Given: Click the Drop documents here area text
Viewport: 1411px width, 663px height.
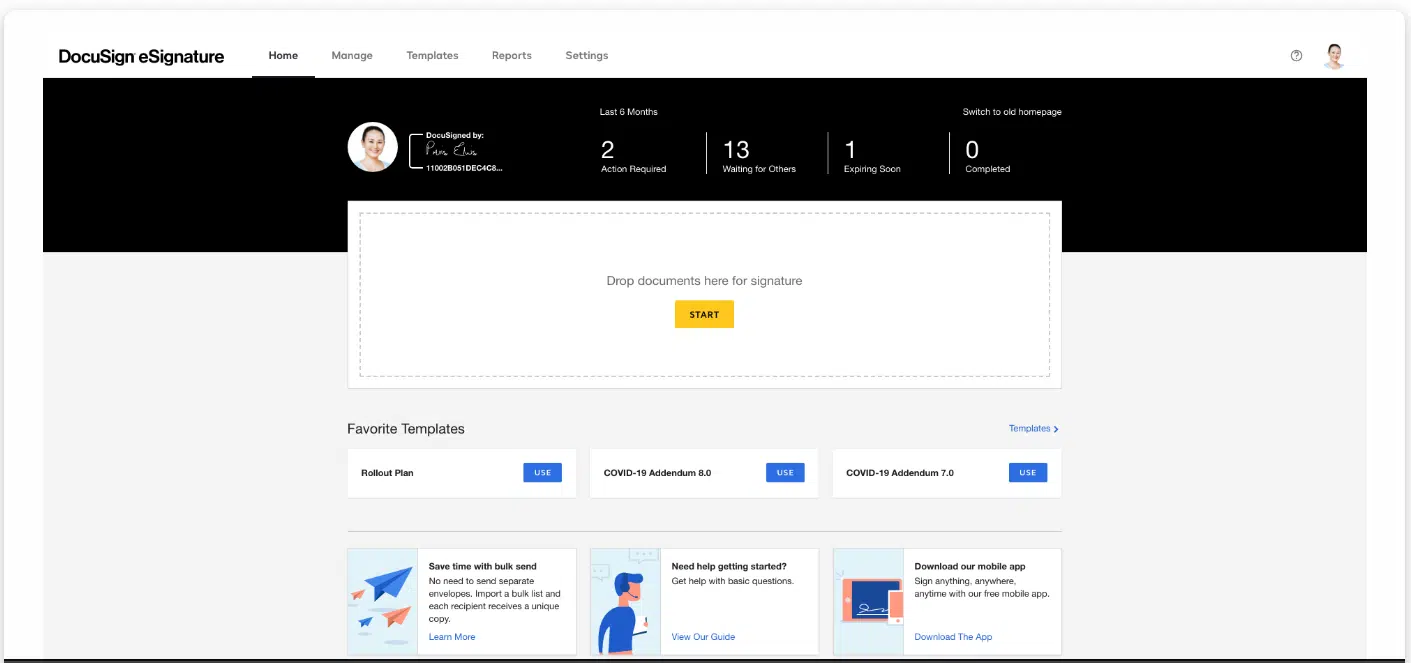Looking at the screenshot, I should coord(704,281).
